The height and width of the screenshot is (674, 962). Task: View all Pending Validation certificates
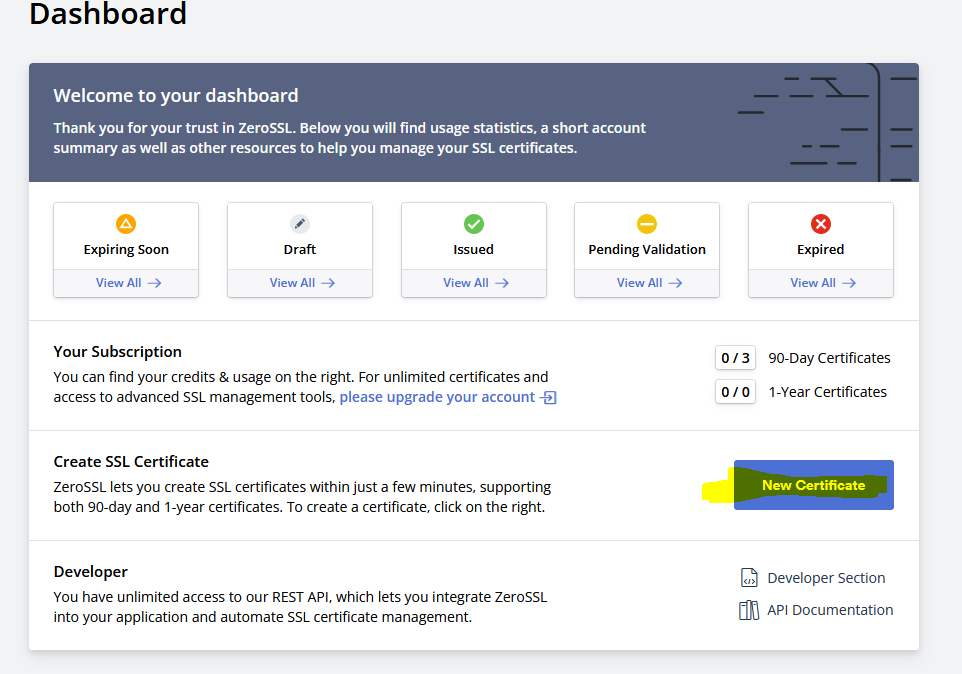click(648, 283)
